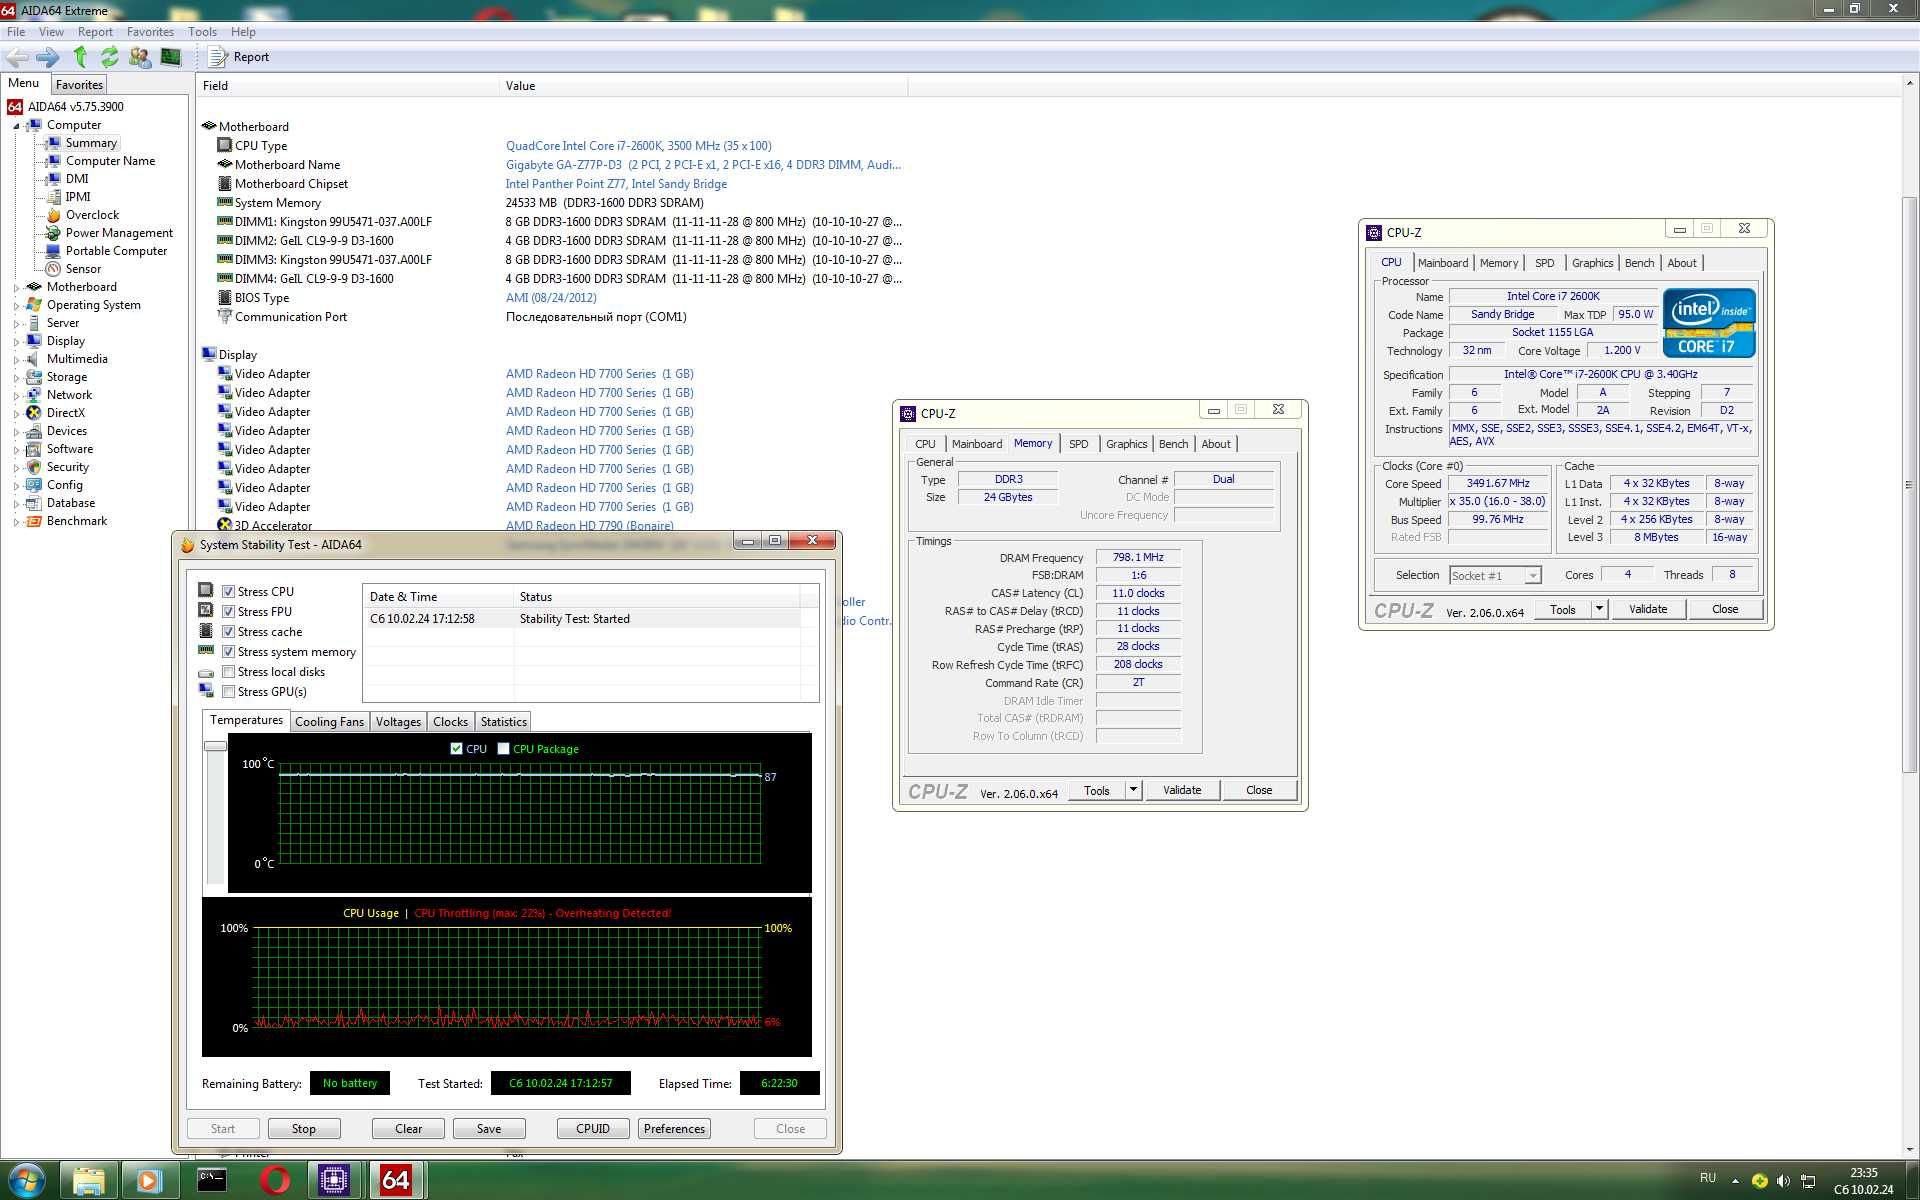The height and width of the screenshot is (1200, 1920).
Task: Switch to the Favorites panel tab
Action: (79, 85)
